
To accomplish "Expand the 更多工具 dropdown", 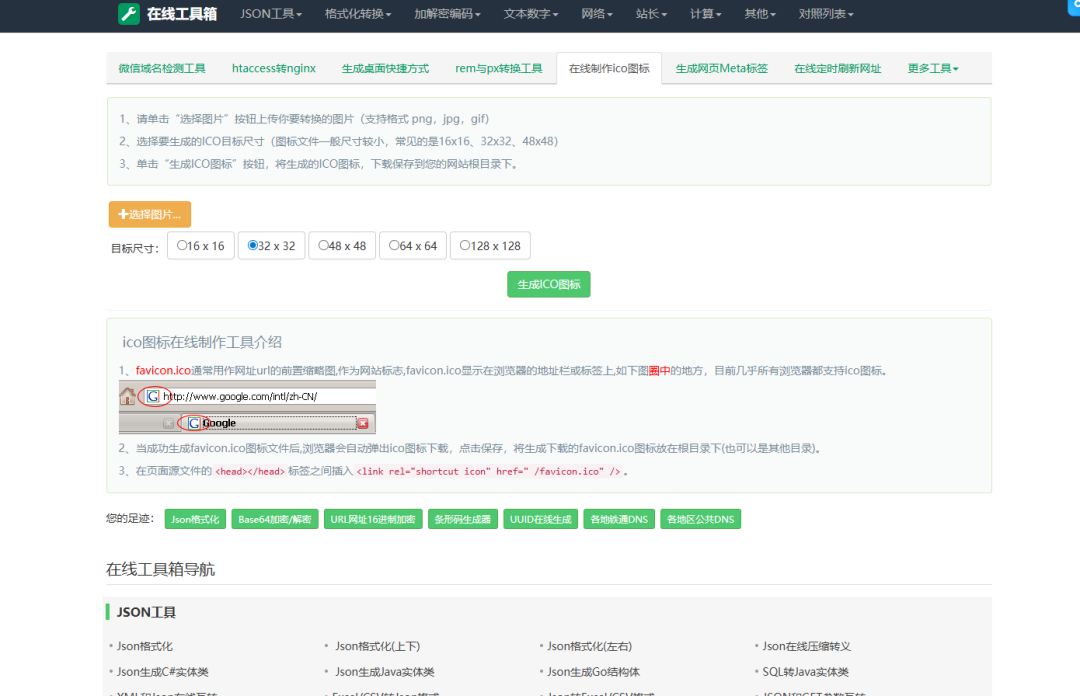I will [931, 68].
